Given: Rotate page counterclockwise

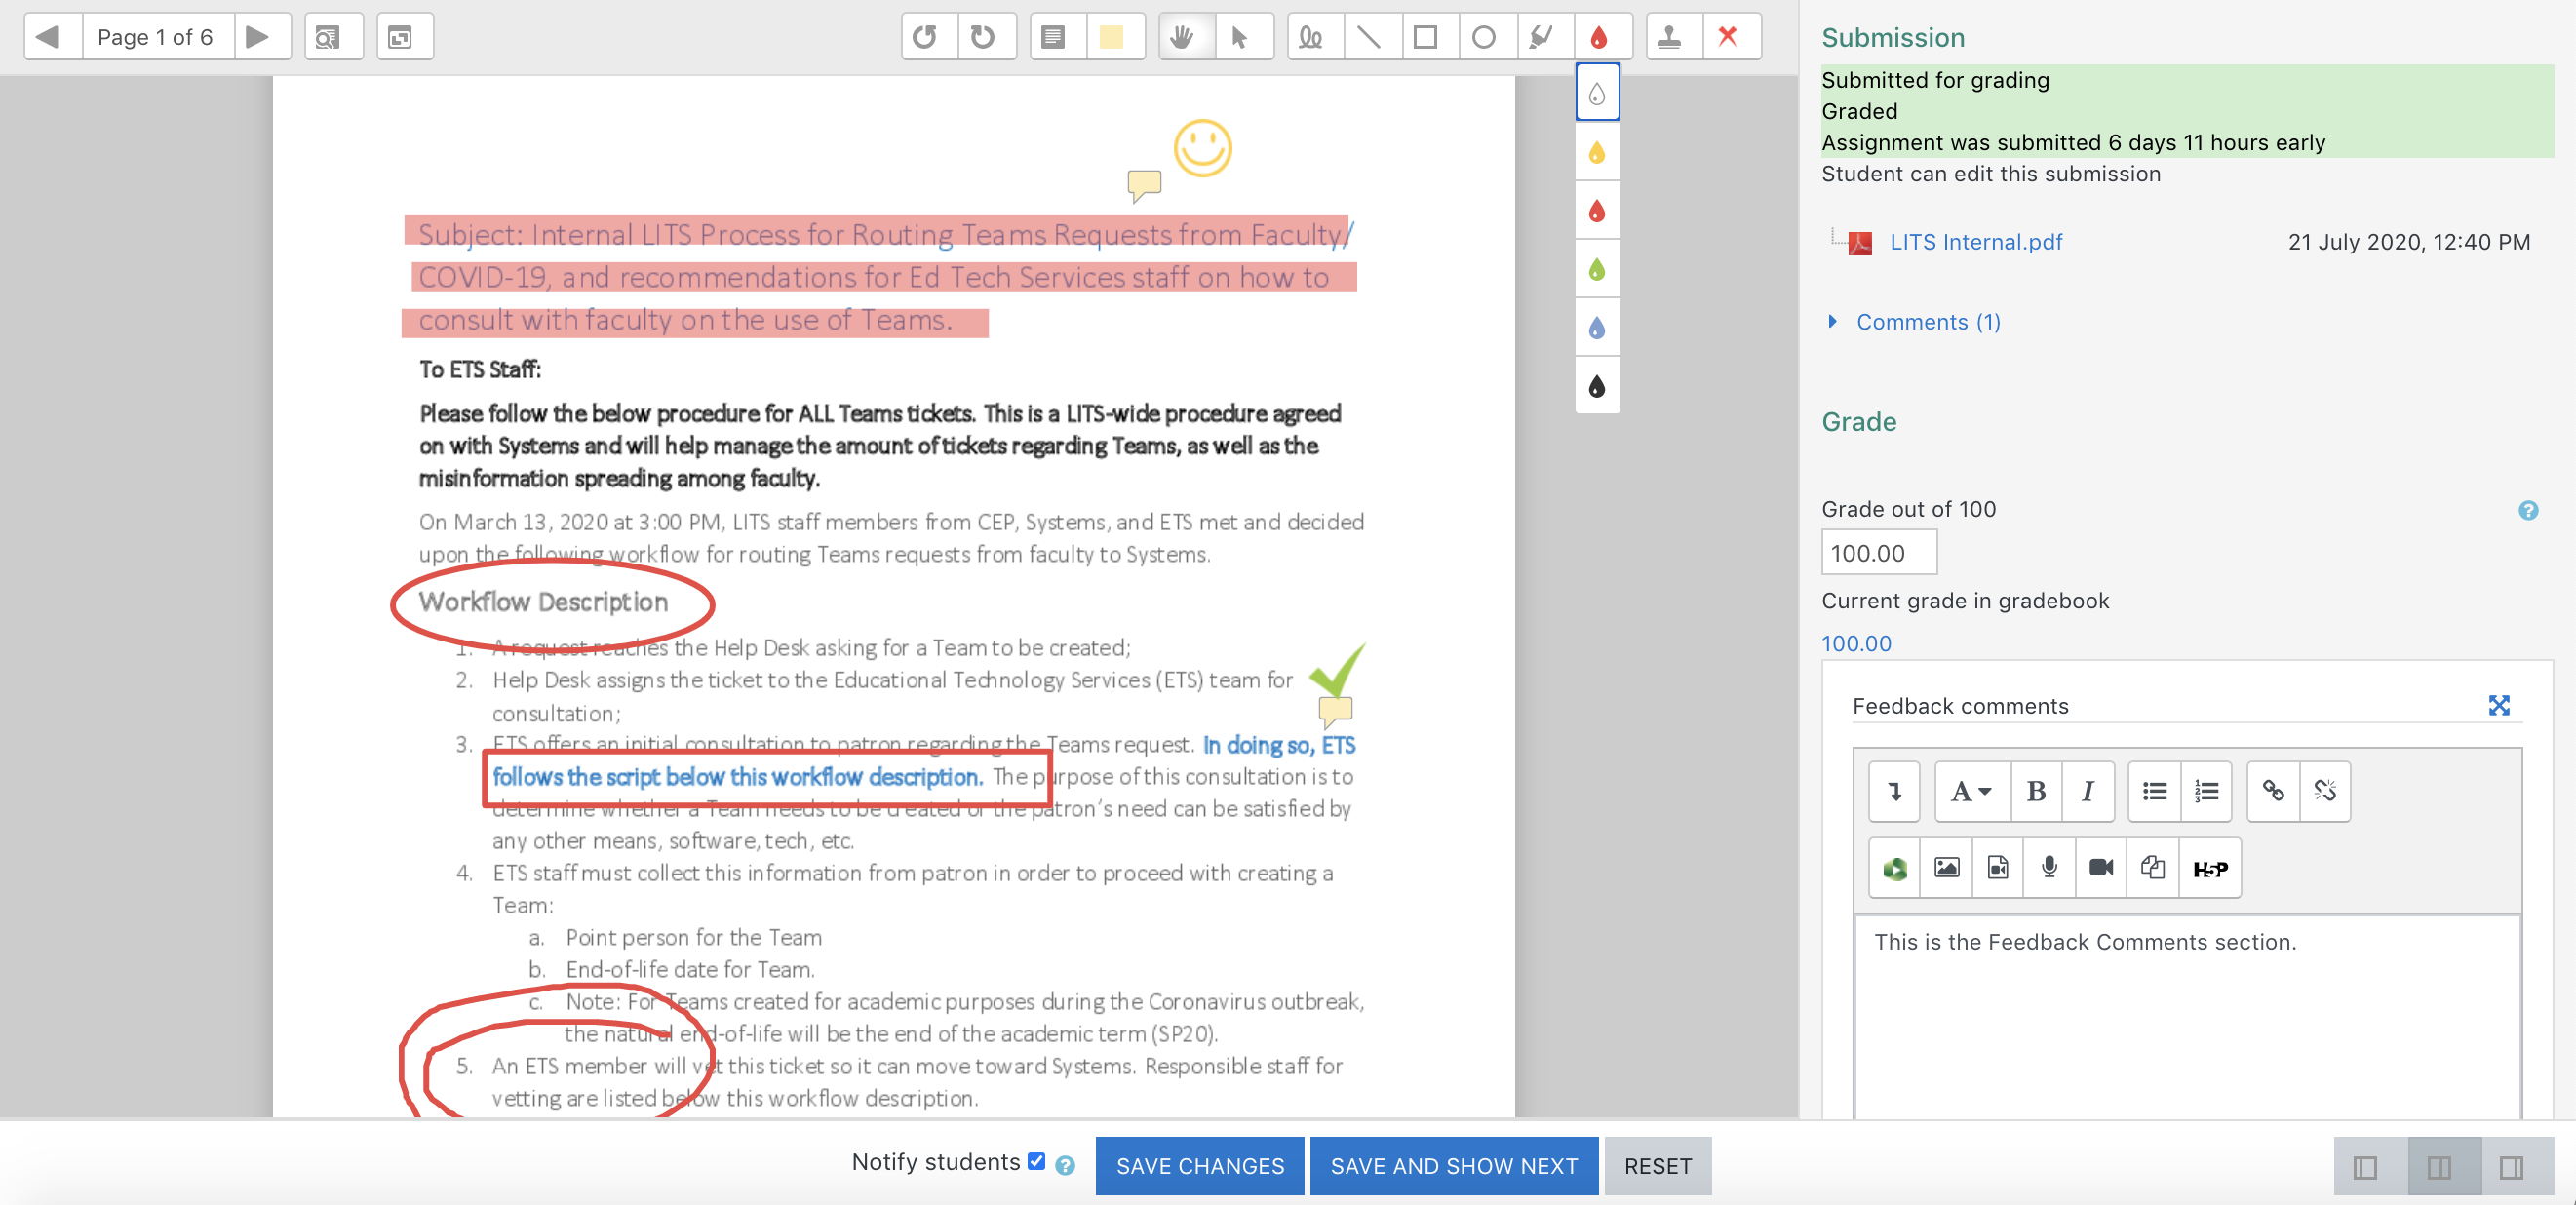Looking at the screenshot, I should click(x=926, y=37).
